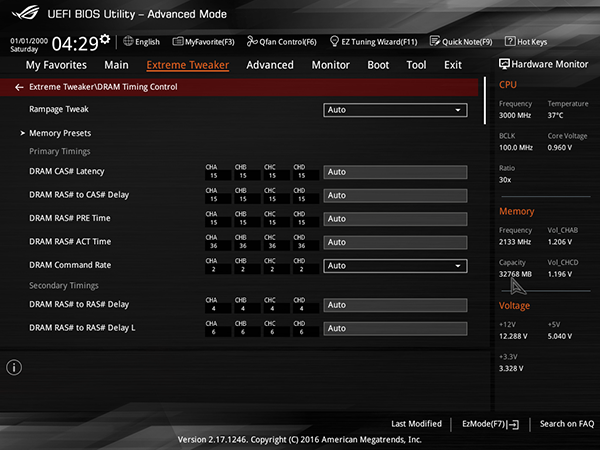600x450 pixels.
Task: Click CPU Frequency 3000 MHz value
Action: tap(515, 115)
